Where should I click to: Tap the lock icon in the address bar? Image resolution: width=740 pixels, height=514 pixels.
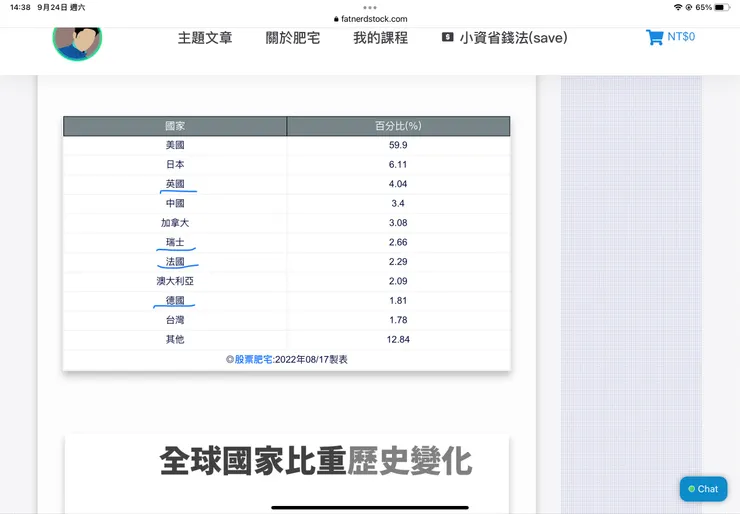pyautogui.click(x=336, y=19)
